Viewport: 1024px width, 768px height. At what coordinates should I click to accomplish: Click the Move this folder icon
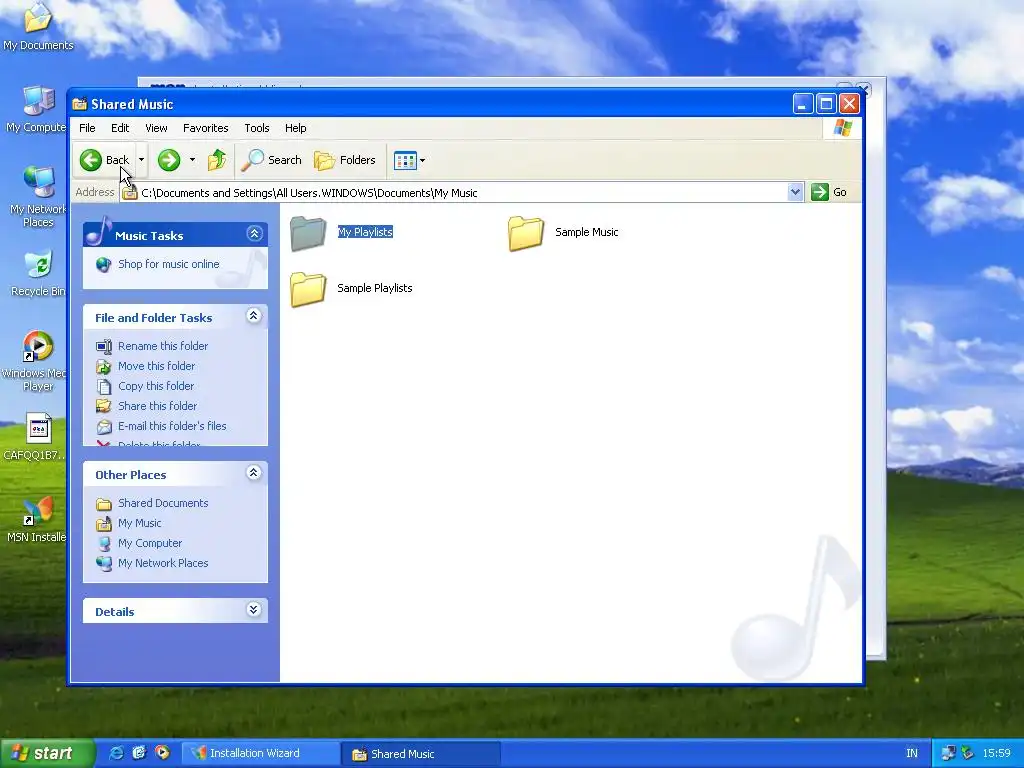coord(104,366)
